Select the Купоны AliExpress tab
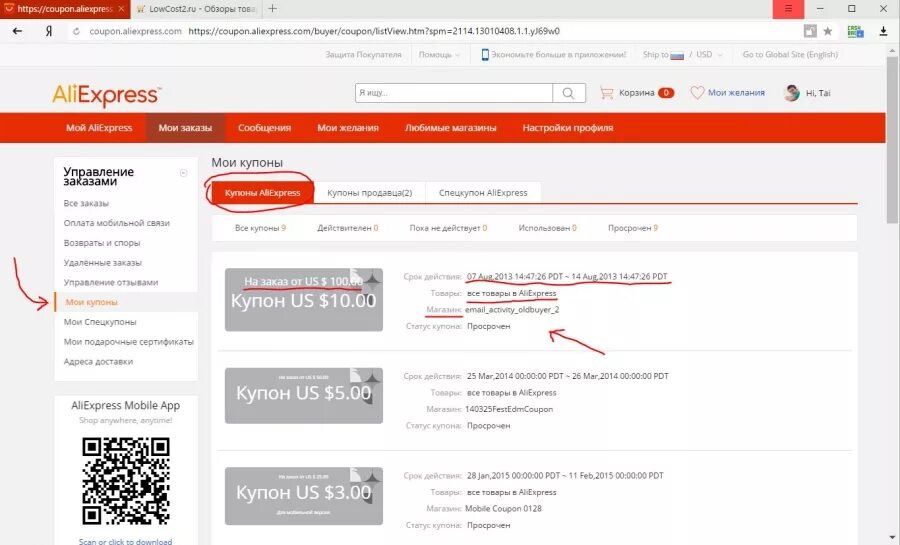 click(262, 193)
